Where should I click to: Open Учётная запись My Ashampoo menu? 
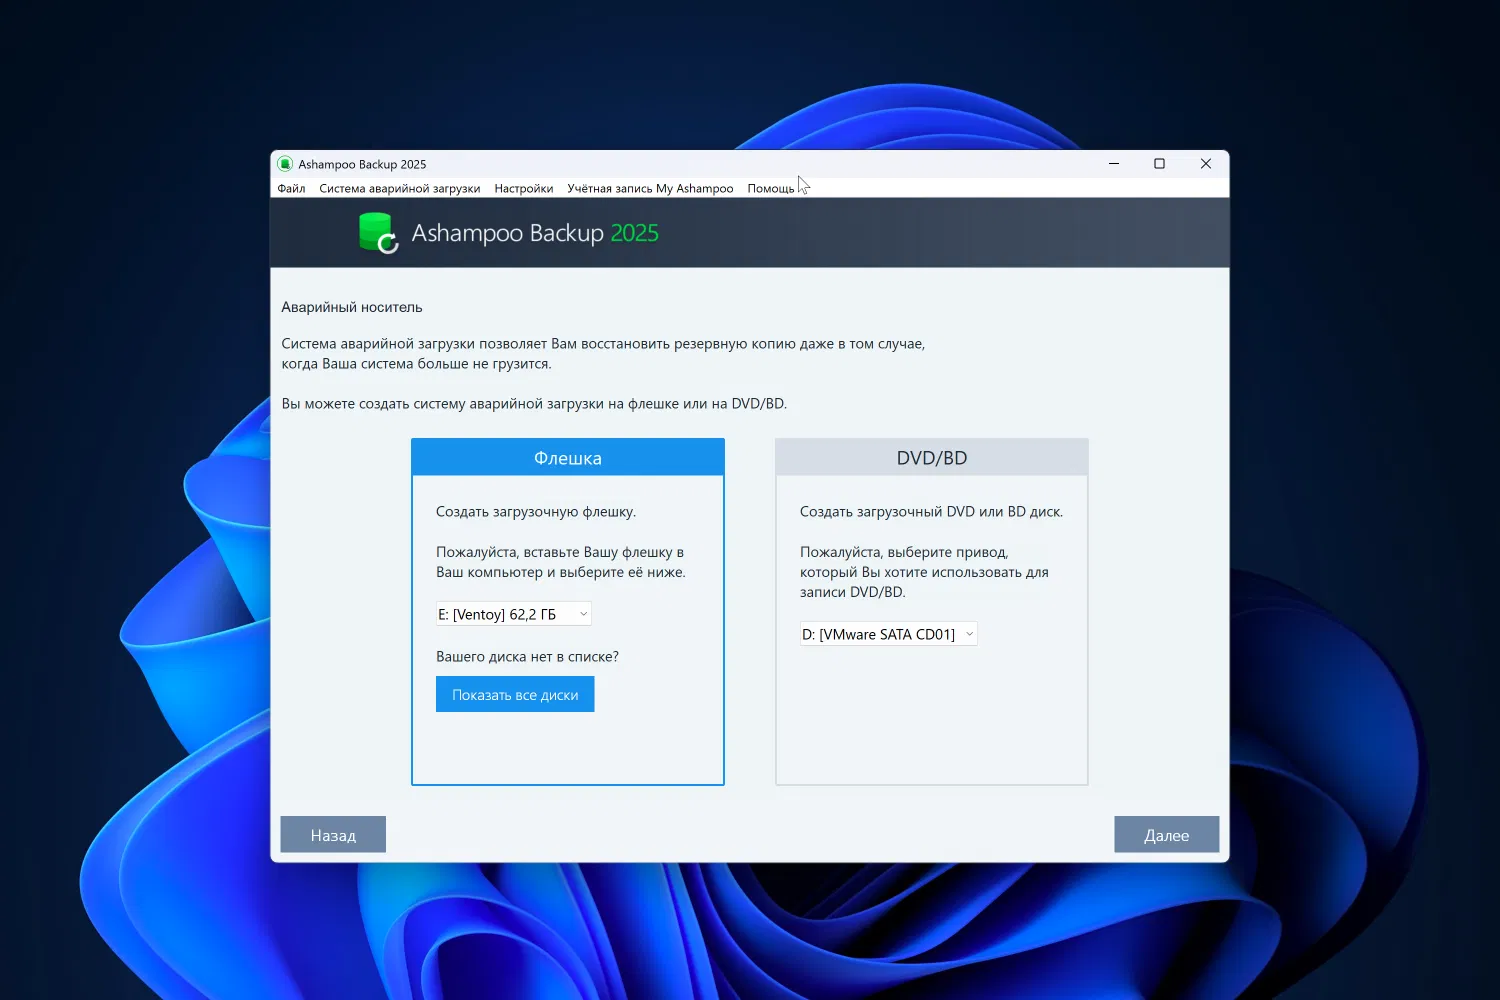coord(650,188)
